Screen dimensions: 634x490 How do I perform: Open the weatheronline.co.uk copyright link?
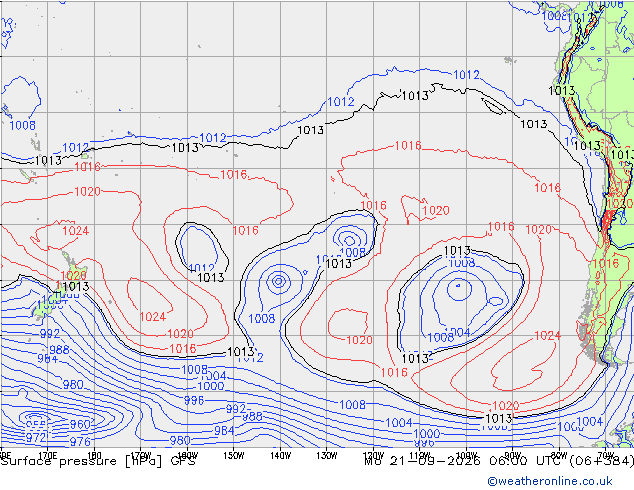click(549, 481)
